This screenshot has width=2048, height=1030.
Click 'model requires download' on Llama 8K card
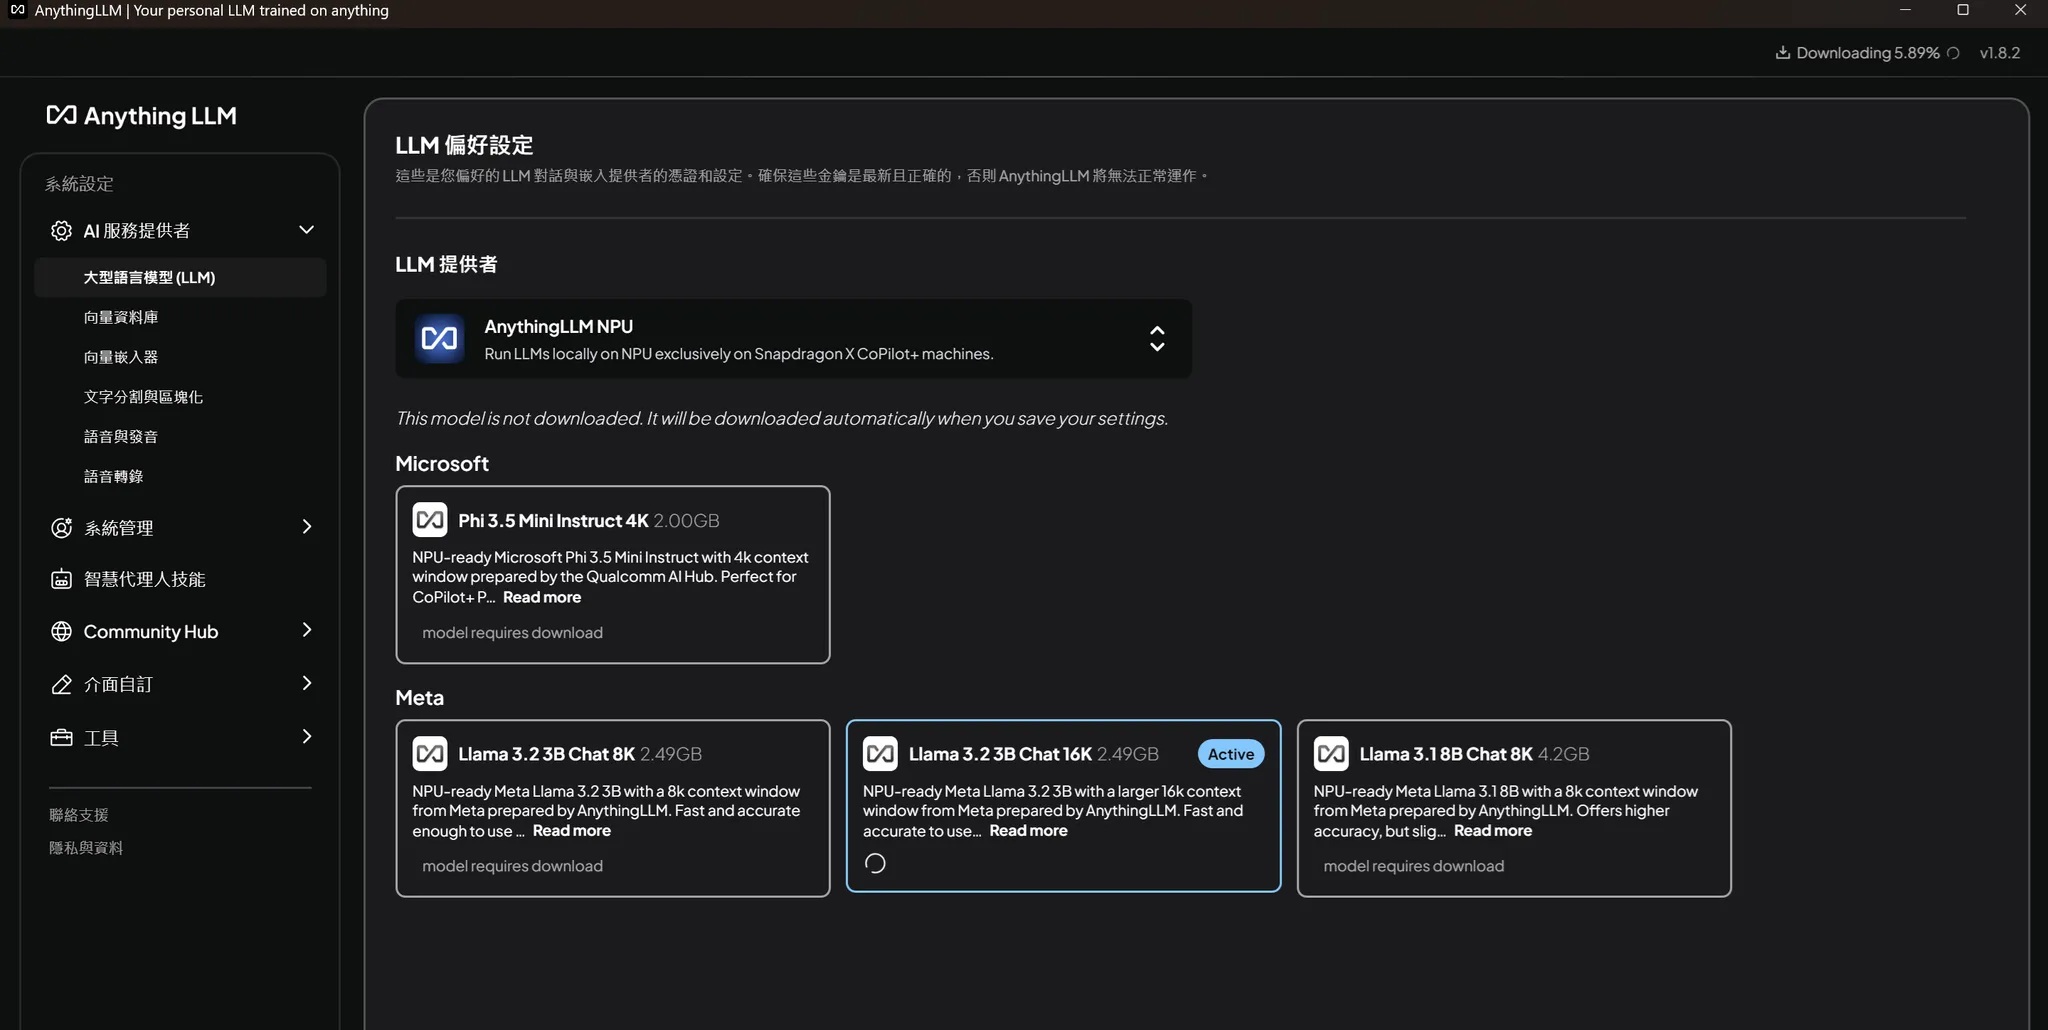click(512, 866)
